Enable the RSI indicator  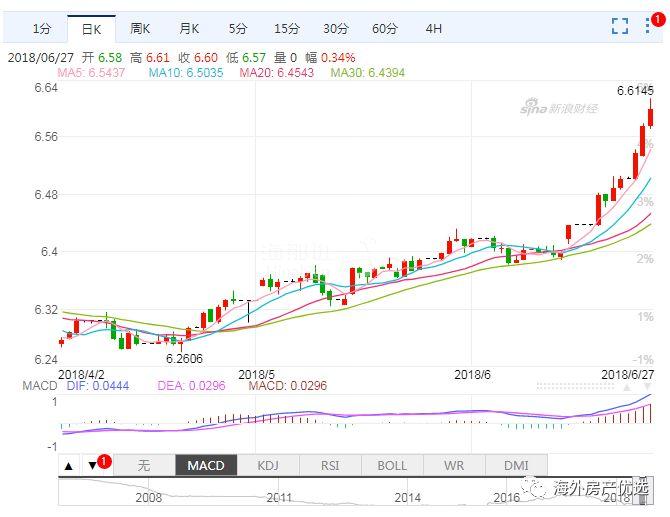click(x=330, y=465)
